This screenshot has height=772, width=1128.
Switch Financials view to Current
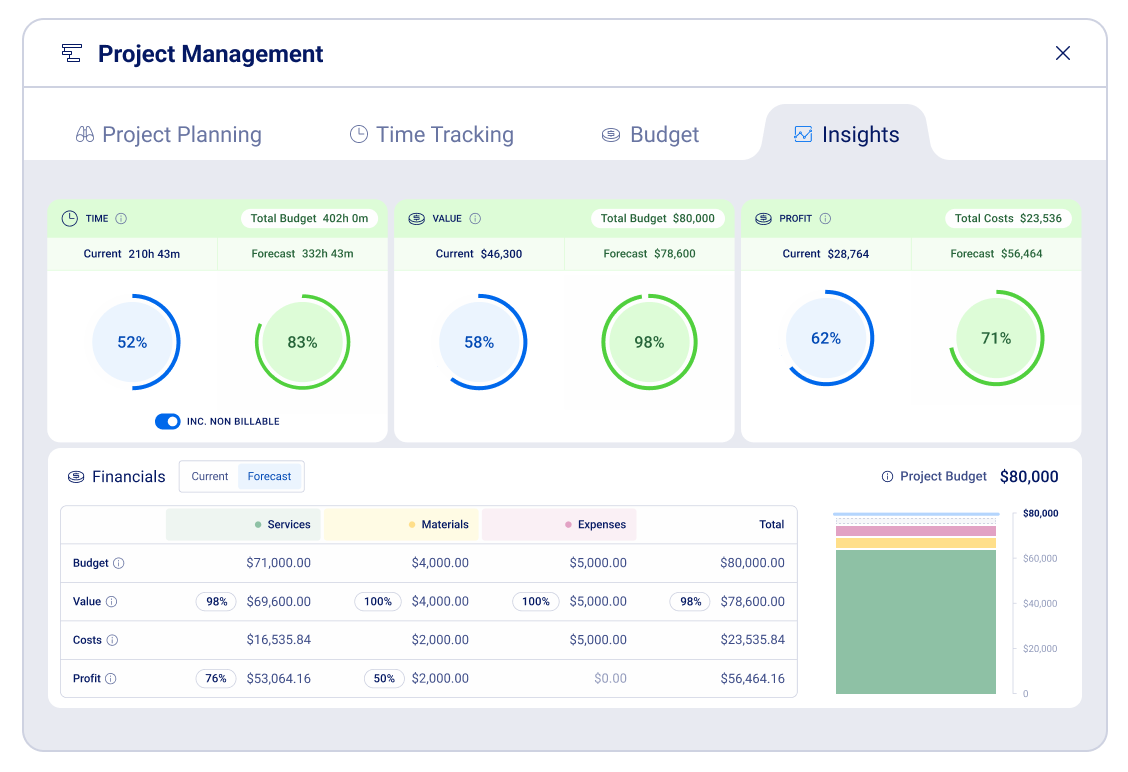210,477
